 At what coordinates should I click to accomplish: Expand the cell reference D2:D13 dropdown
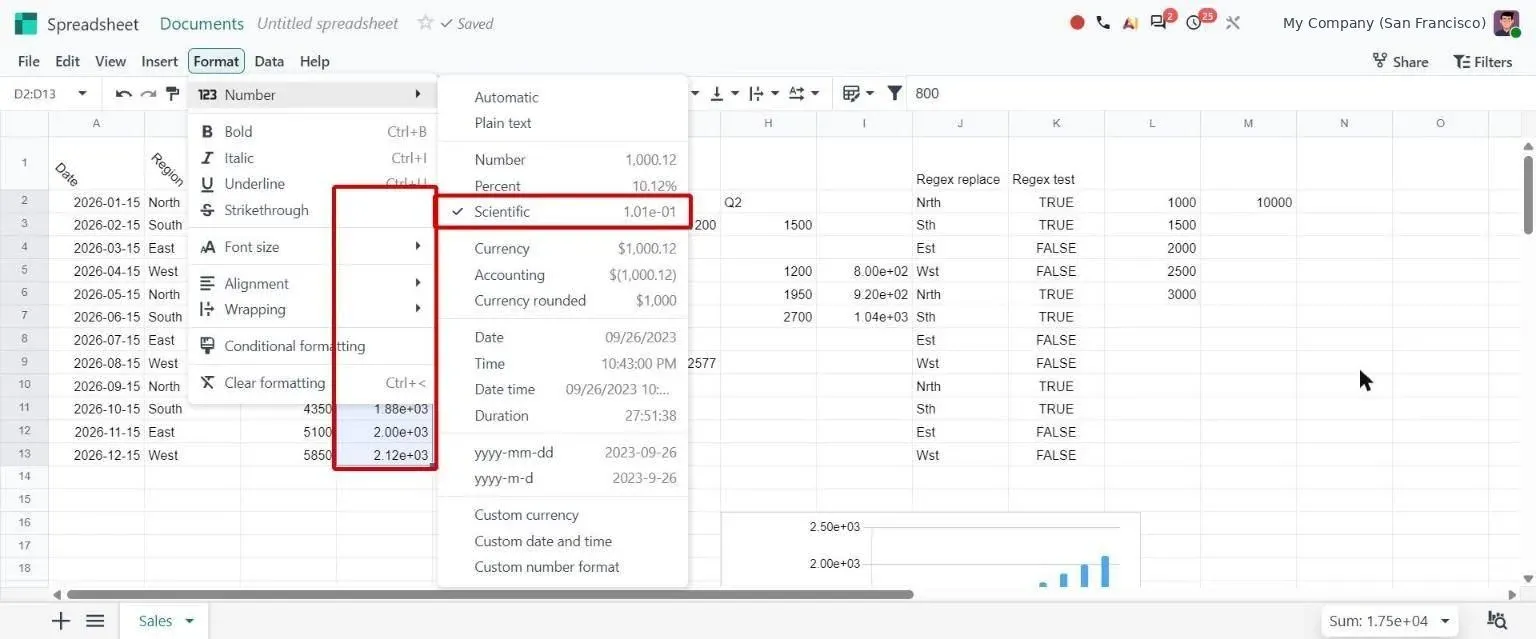[x=82, y=93]
